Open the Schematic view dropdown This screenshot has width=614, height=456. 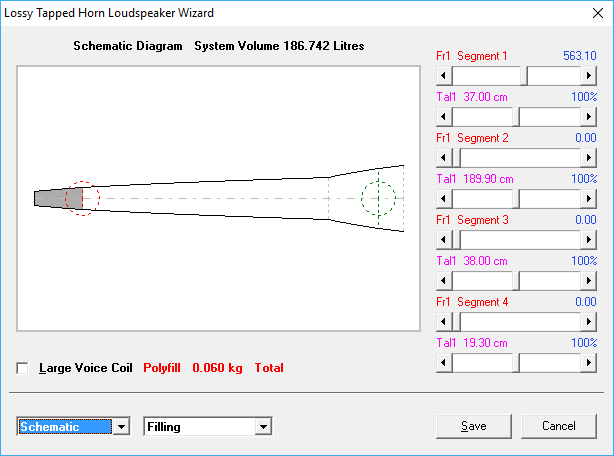click(x=121, y=427)
